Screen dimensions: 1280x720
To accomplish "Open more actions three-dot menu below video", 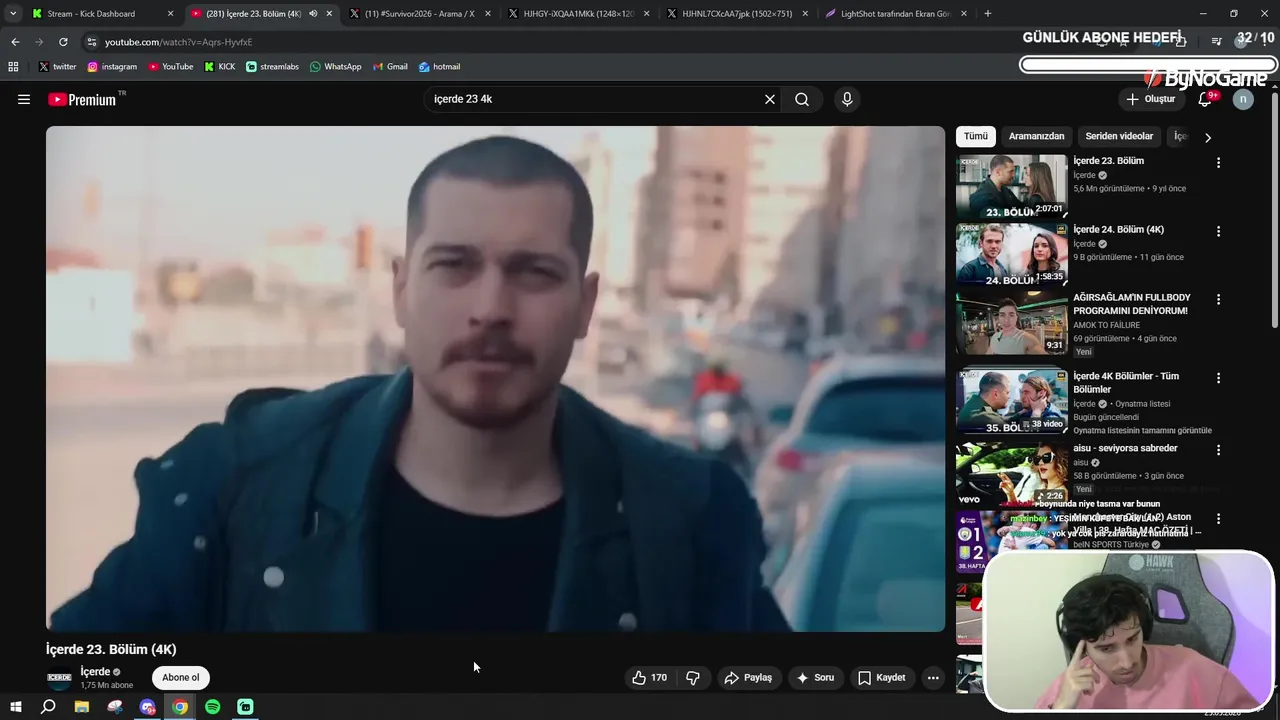I will [x=933, y=678].
